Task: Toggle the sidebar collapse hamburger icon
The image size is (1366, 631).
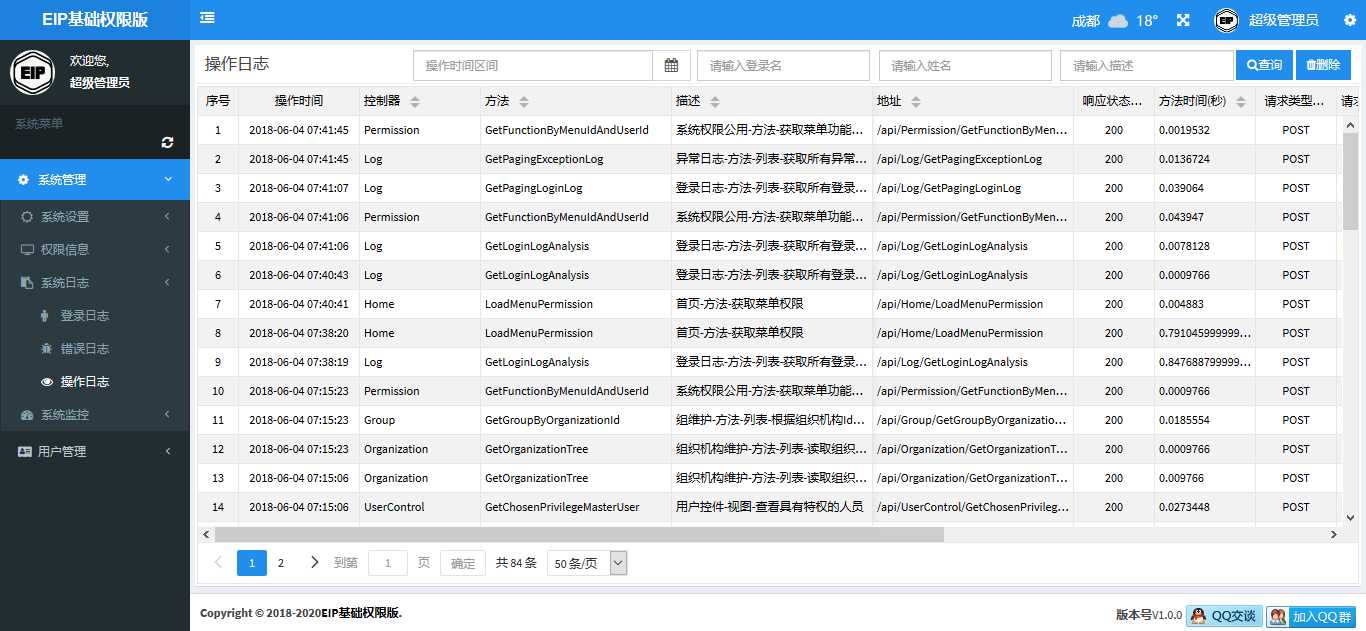Action: pyautogui.click(x=207, y=18)
